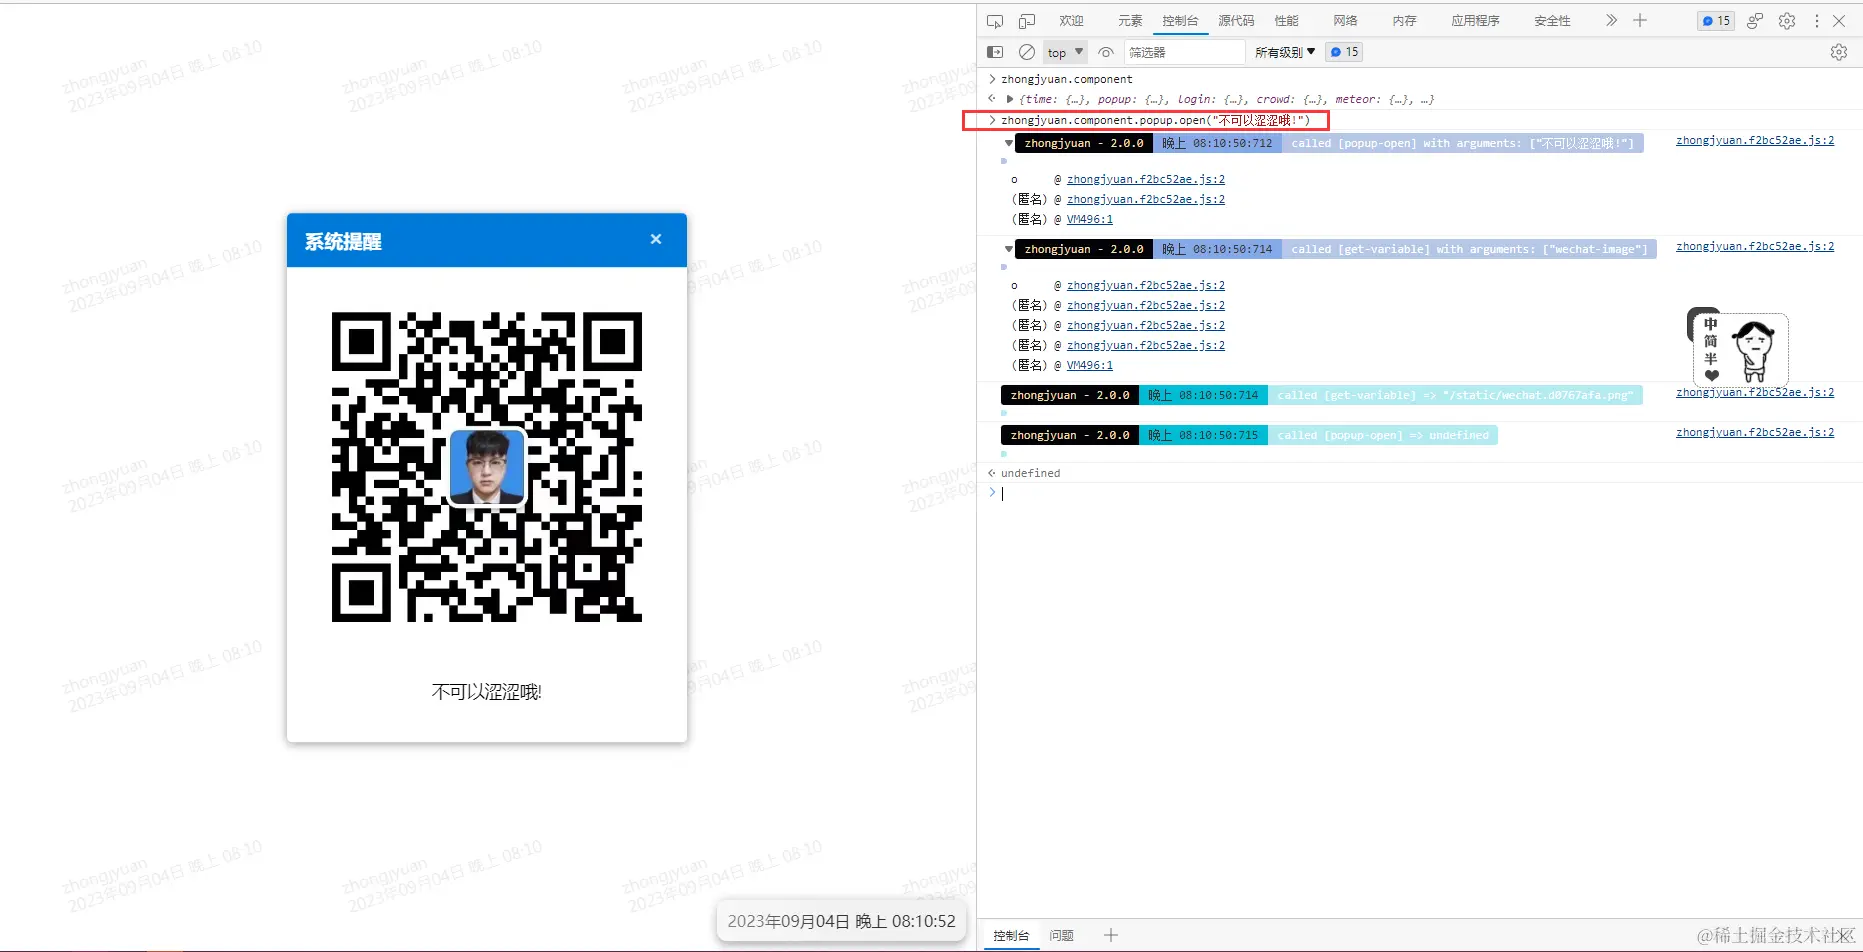Close the 系统提醒 popup dialog
Screen dimensions: 1863x952
click(656, 239)
